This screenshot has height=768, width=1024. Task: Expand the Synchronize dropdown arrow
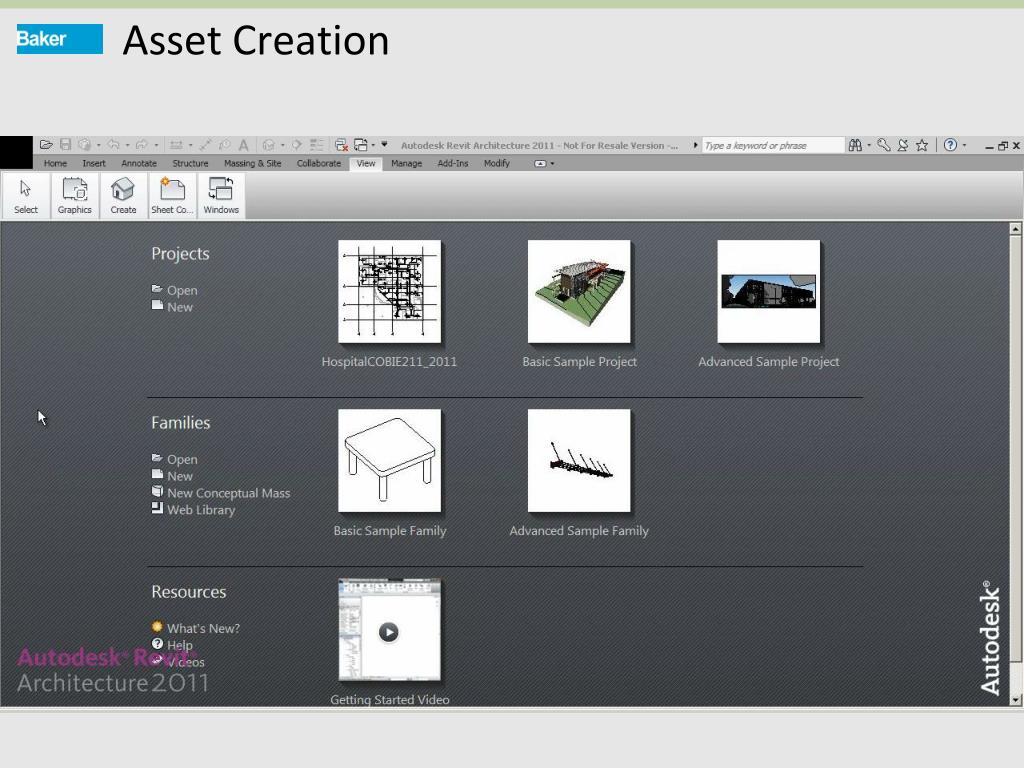(99, 146)
